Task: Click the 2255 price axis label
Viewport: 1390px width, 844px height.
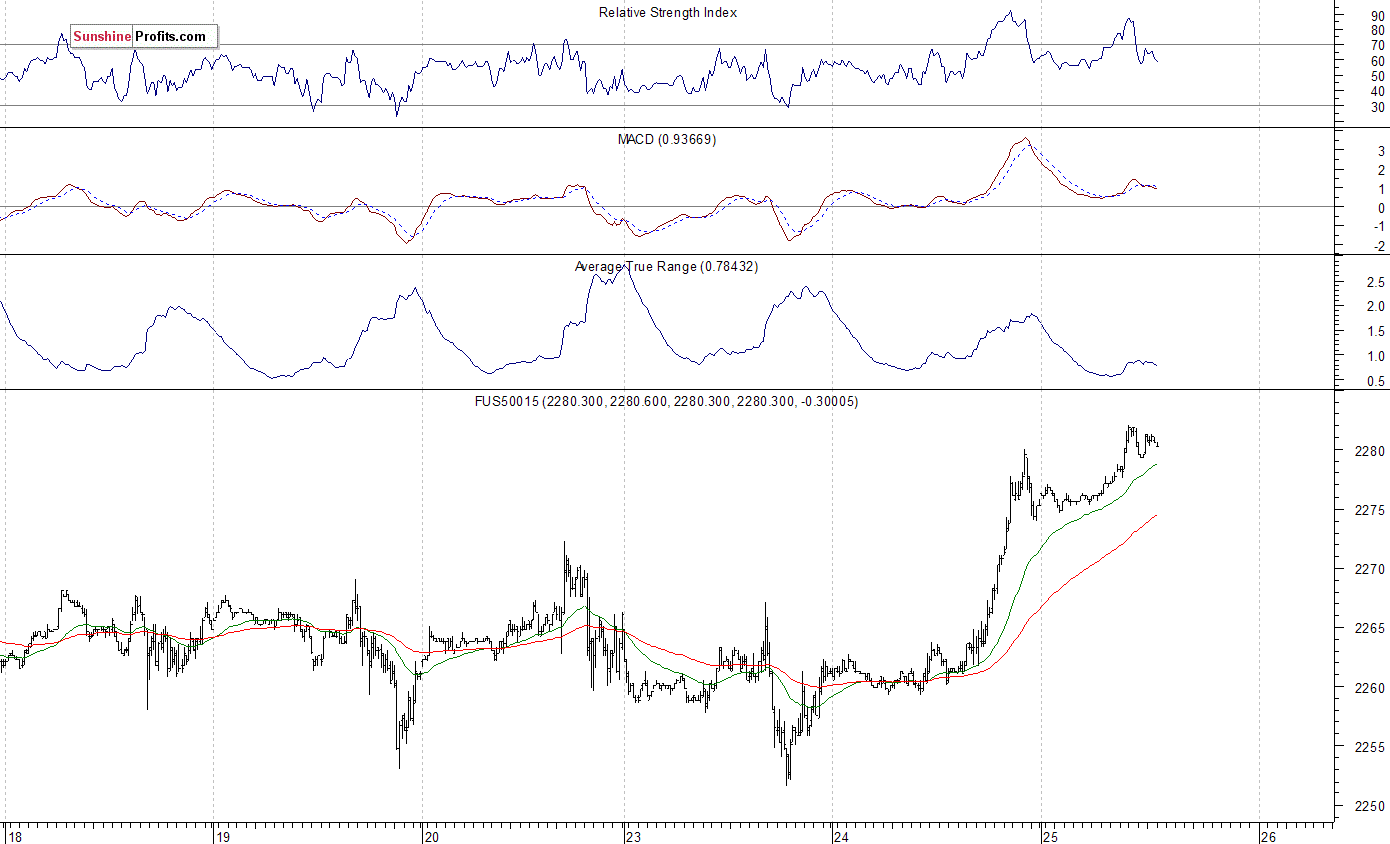Action: 1368,748
